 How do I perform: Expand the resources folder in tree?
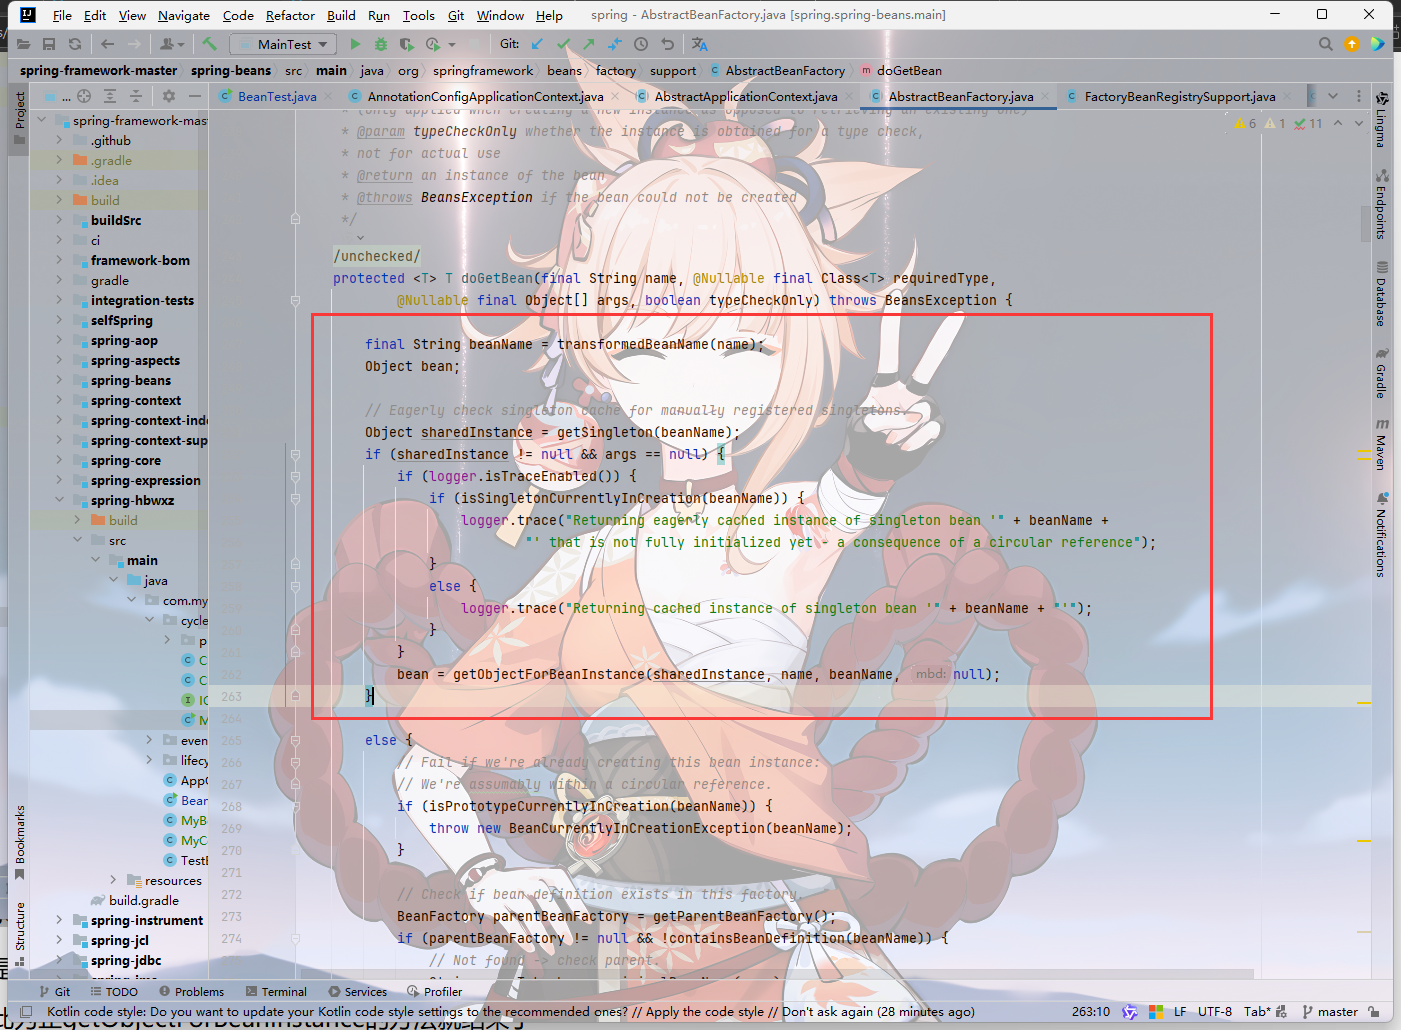coord(113,880)
